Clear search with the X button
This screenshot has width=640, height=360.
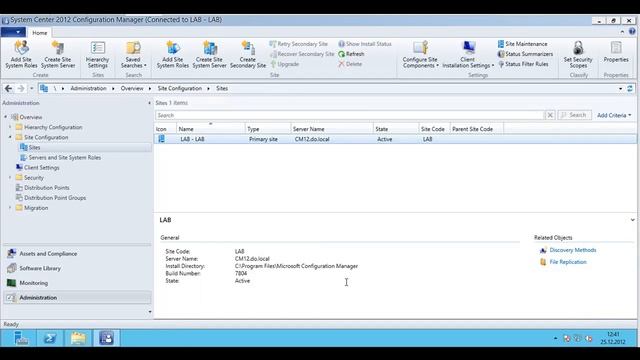pyautogui.click(x=550, y=116)
